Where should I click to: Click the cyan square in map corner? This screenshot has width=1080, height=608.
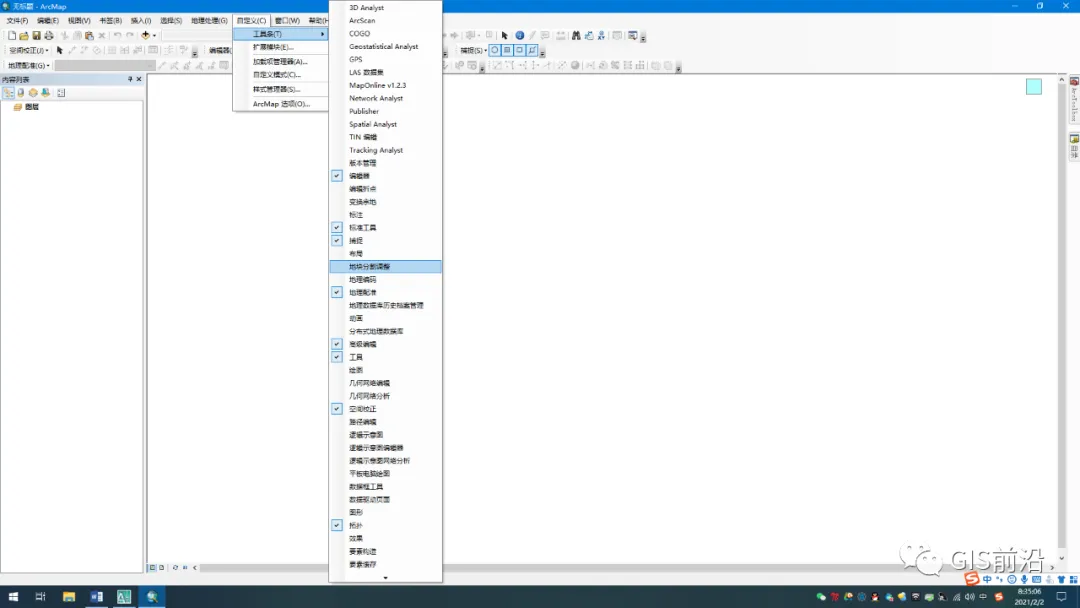pyautogui.click(x=1033, y=86)
